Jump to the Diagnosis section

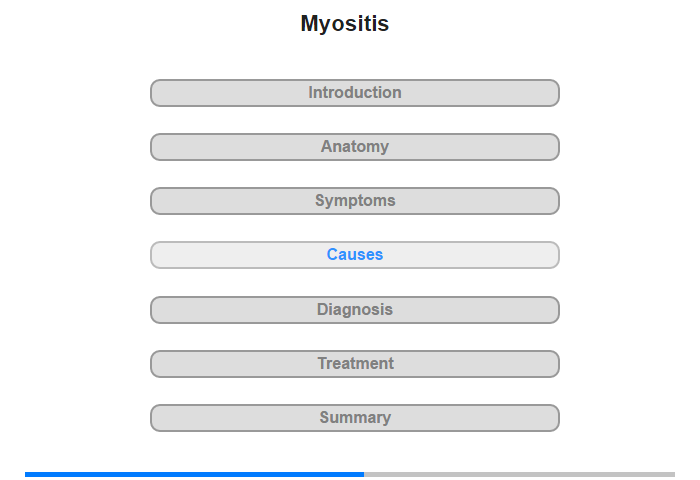pos(355,310)
